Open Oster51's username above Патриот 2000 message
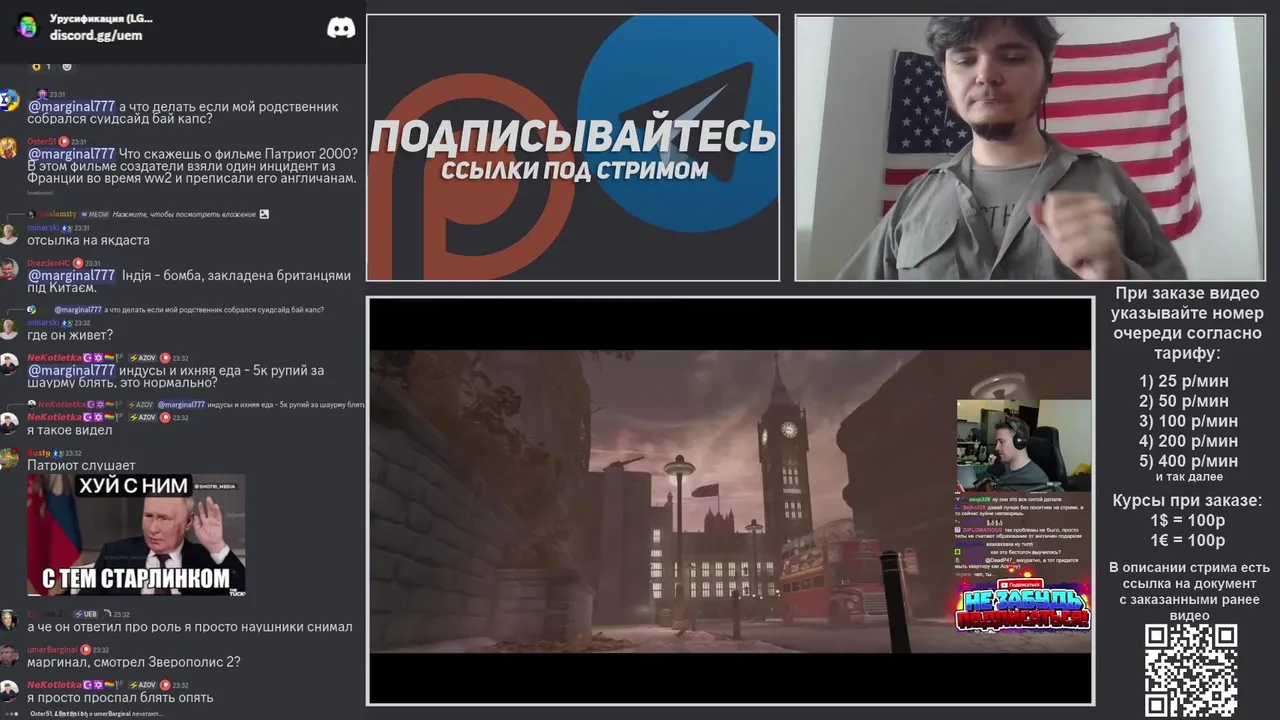 tap(41, 142)
